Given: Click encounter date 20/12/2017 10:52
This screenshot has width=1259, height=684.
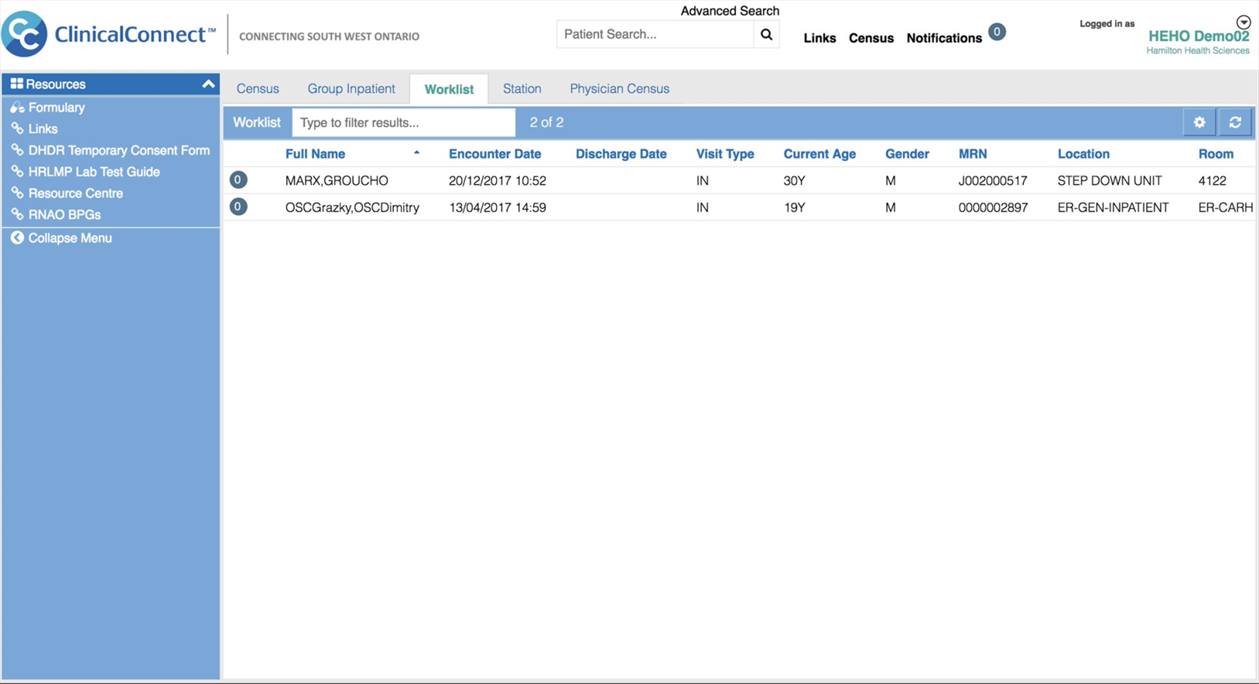Looking at the screenshot, I should (497, 181).
